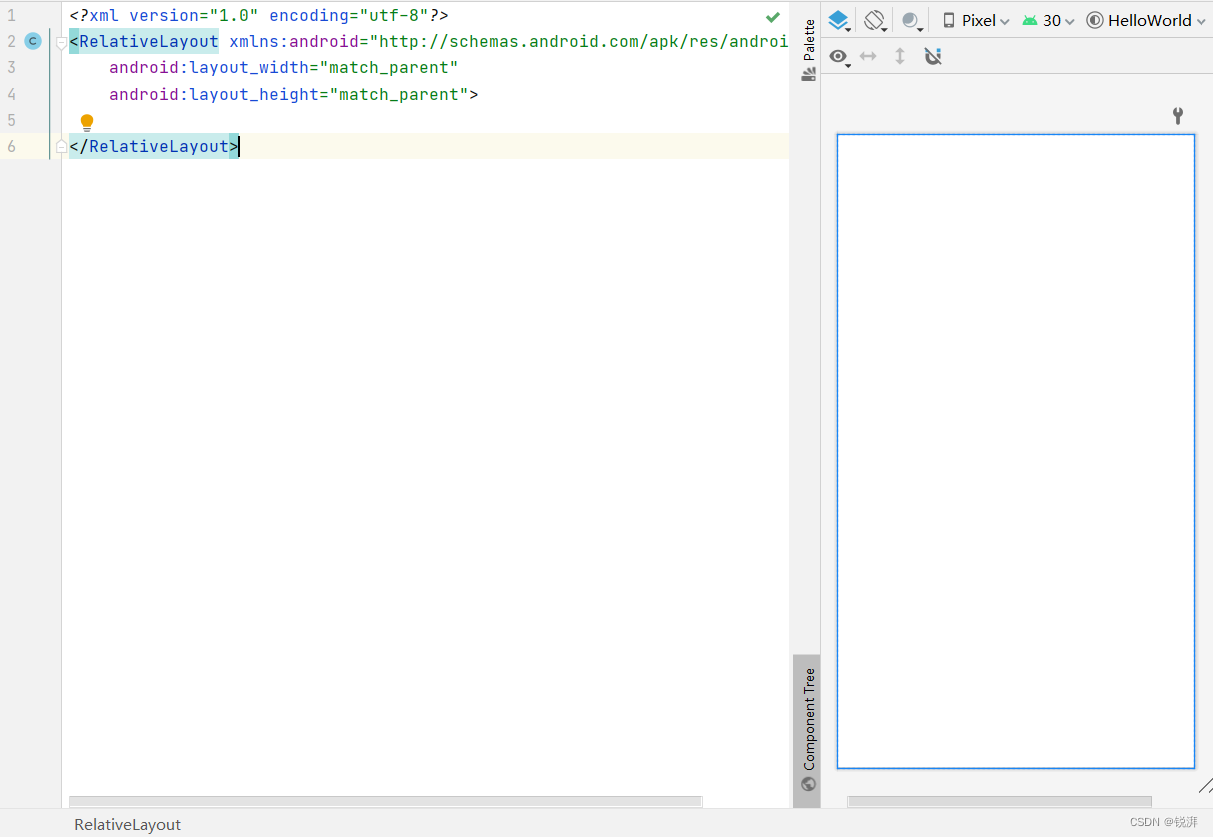The width and height of the screenshot is (1213, 837).
Task: Click the xmlns:android attribute in line 2
Action: (x=294, y=42)
